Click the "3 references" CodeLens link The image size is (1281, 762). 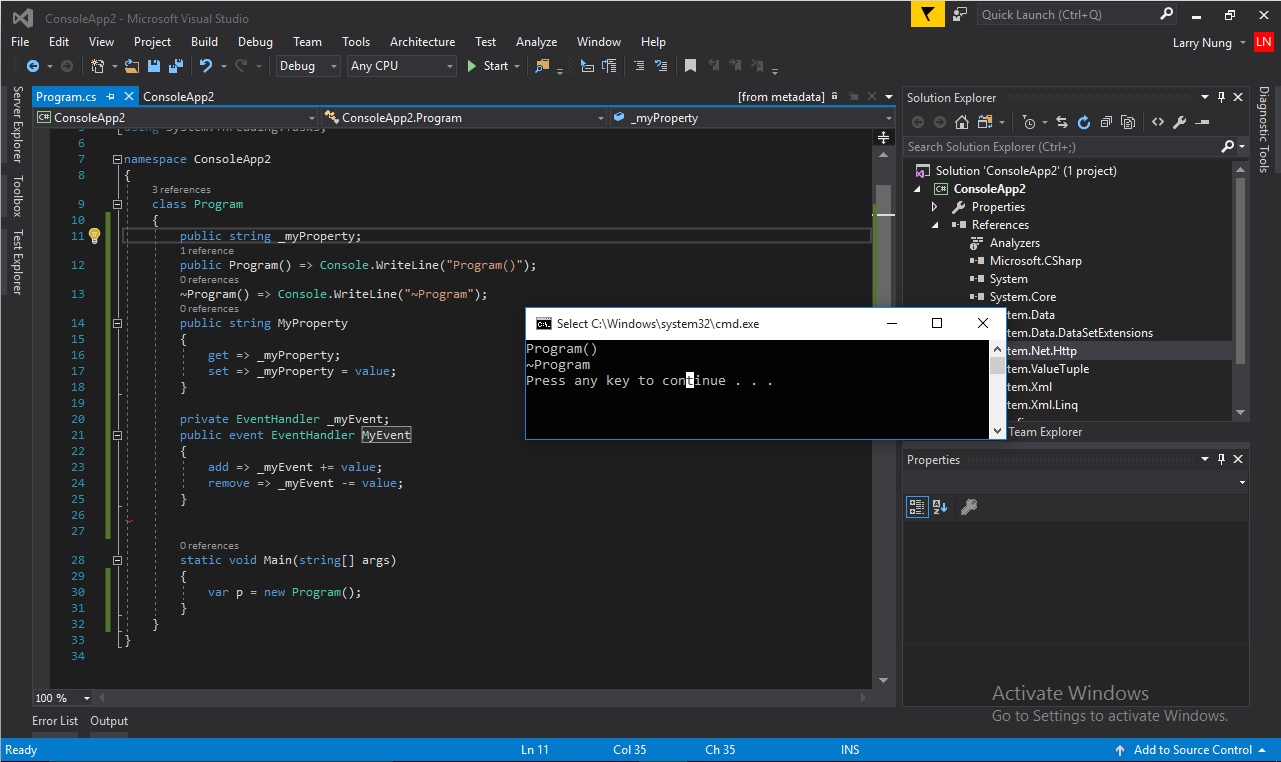pos(181,190)
